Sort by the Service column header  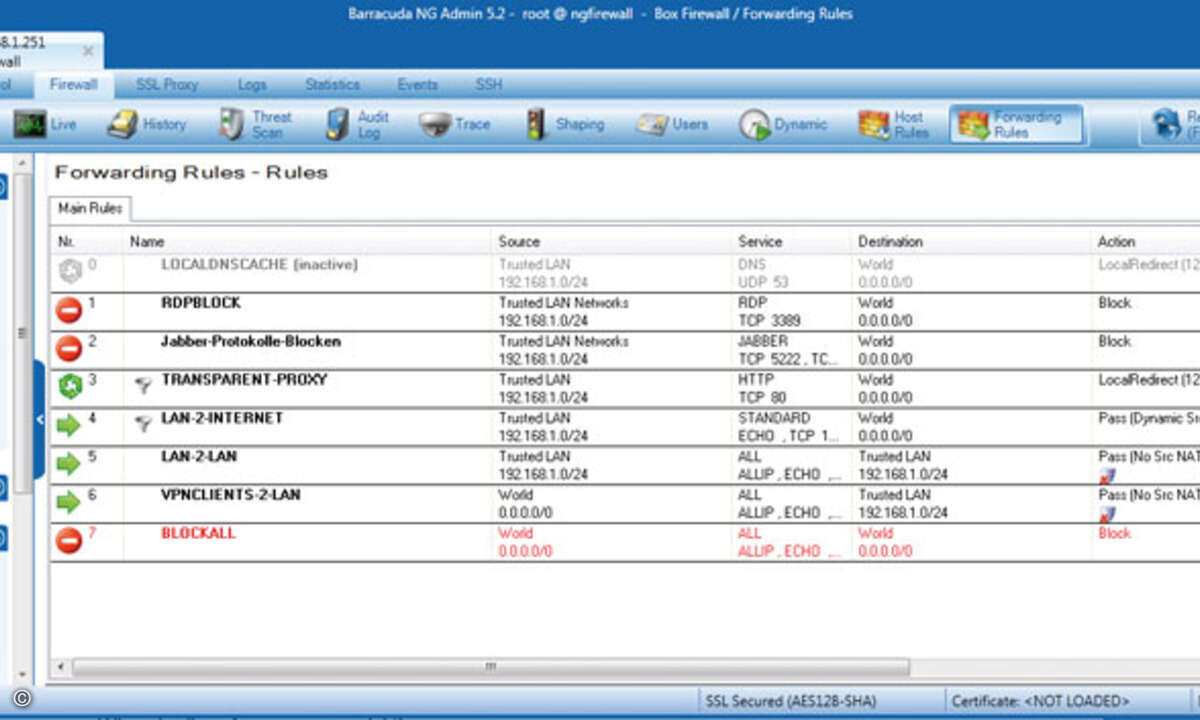point(790,241)
